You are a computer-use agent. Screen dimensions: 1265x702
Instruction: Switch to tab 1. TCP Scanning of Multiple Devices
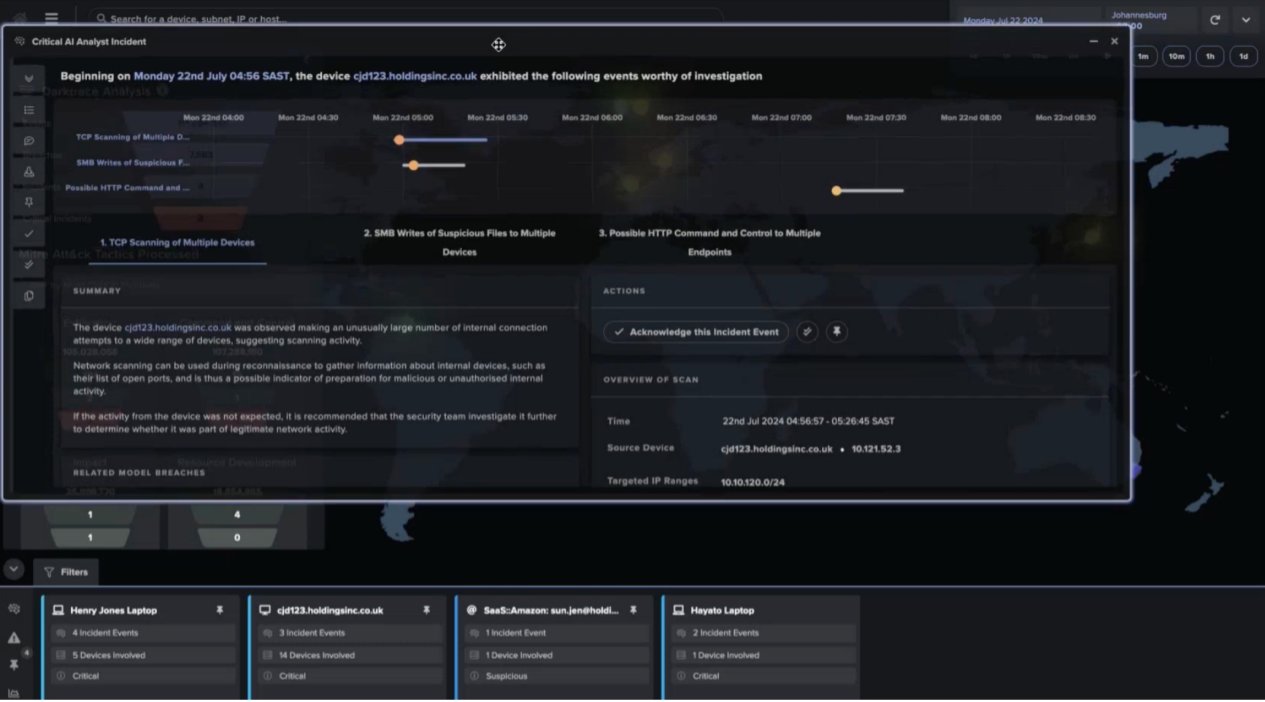coord(177,243)
